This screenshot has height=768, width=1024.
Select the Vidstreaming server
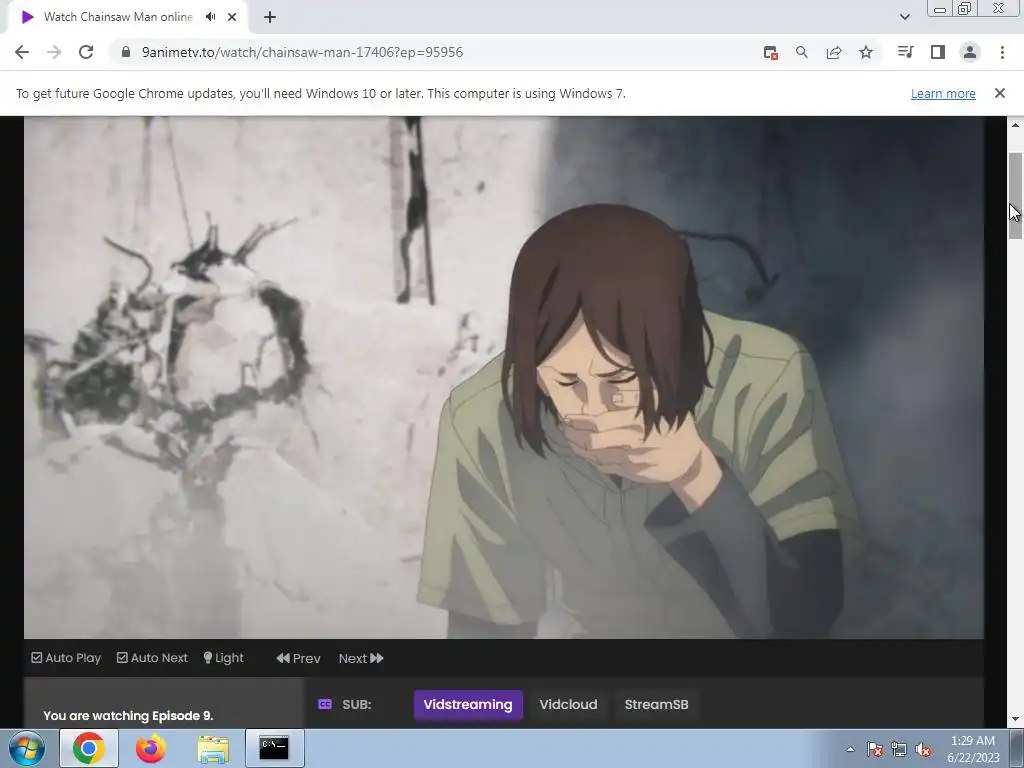pyautogui.click(x=468, y=705)
